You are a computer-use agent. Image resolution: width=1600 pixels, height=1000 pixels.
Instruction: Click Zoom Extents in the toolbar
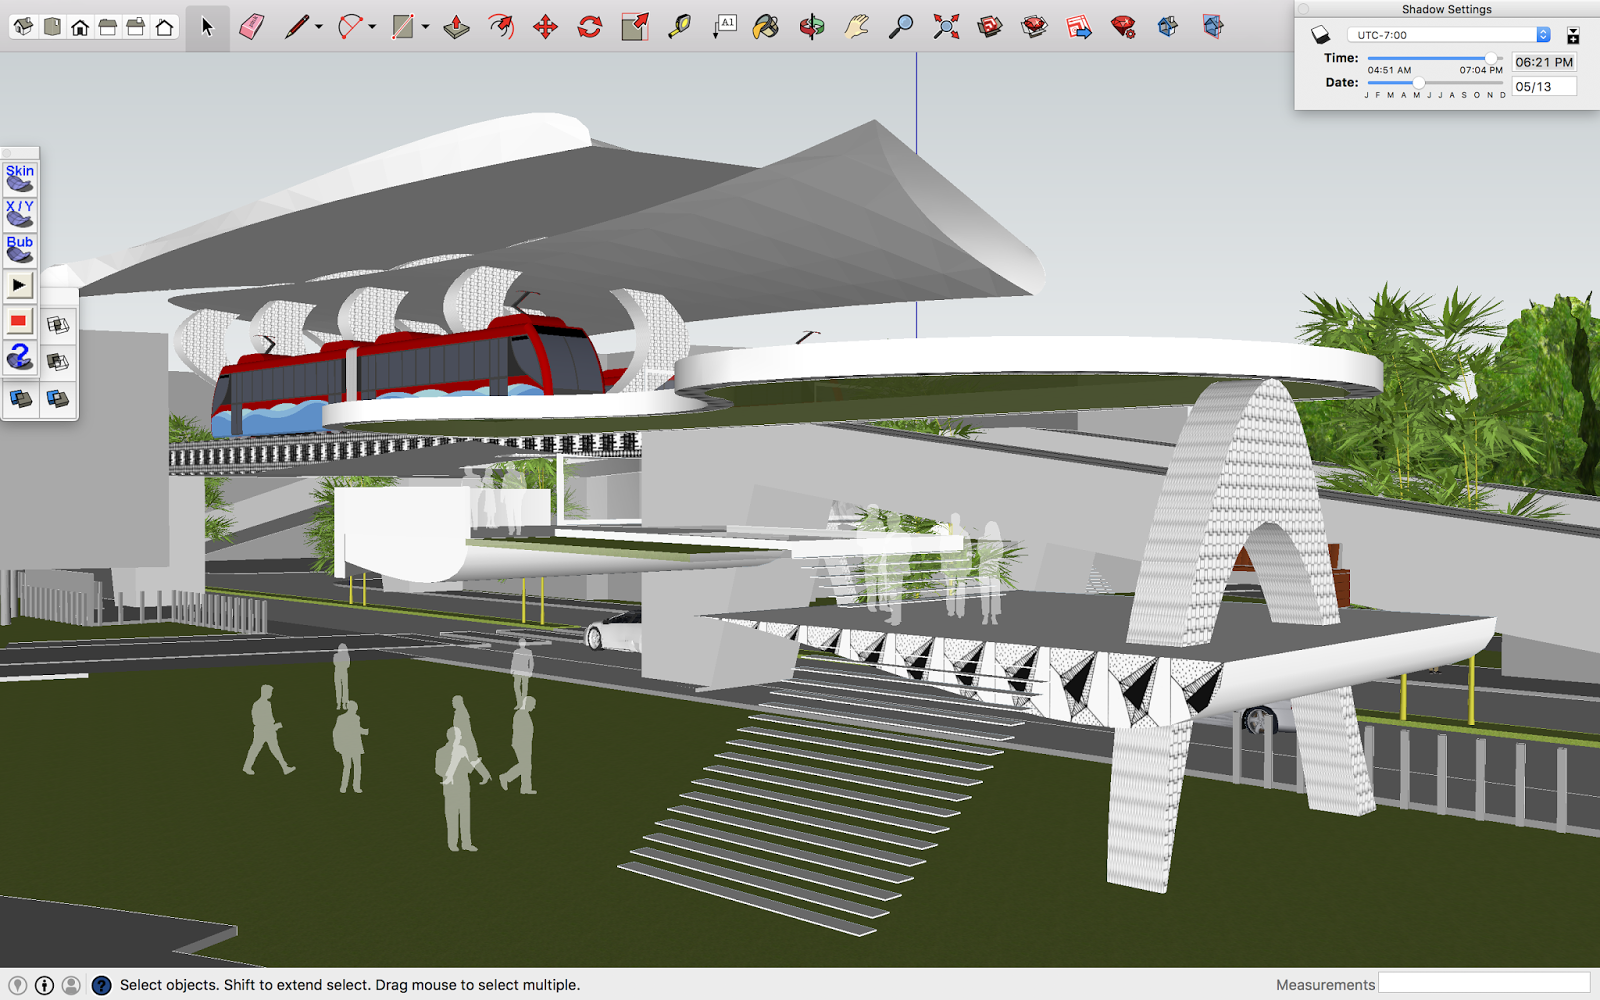click(x=945, y=27)
